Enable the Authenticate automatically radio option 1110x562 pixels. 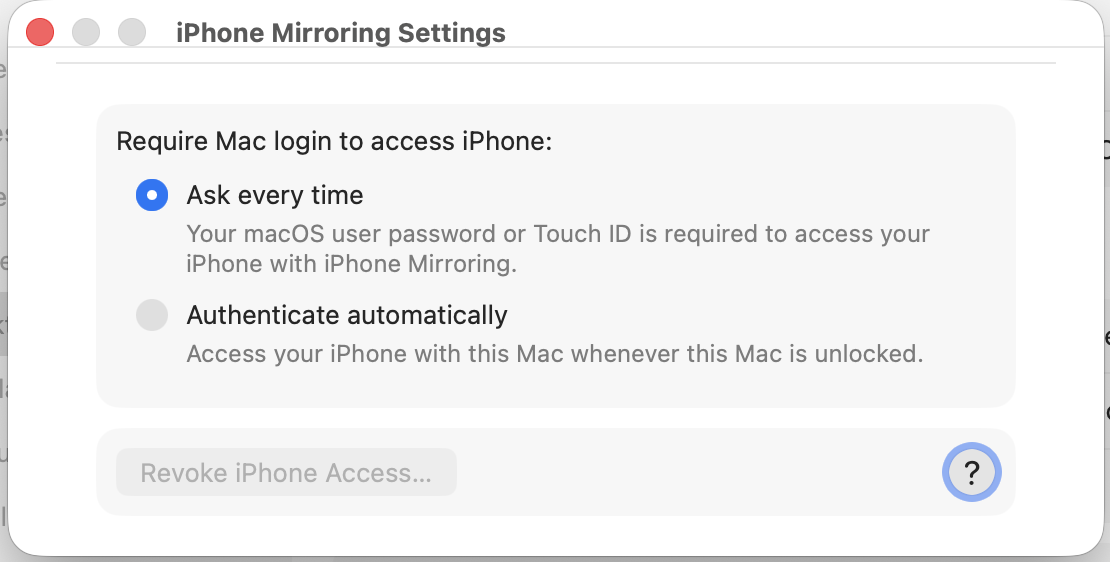(152, 316)
